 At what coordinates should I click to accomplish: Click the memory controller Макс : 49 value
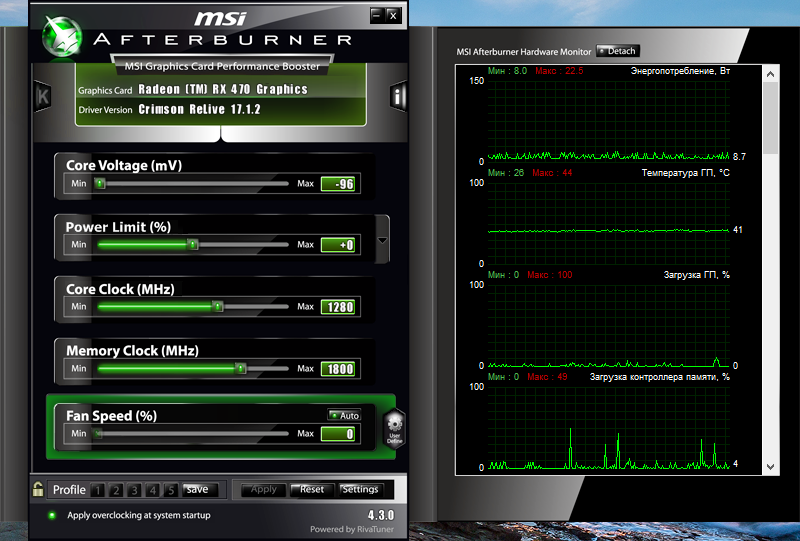[547, 377]
